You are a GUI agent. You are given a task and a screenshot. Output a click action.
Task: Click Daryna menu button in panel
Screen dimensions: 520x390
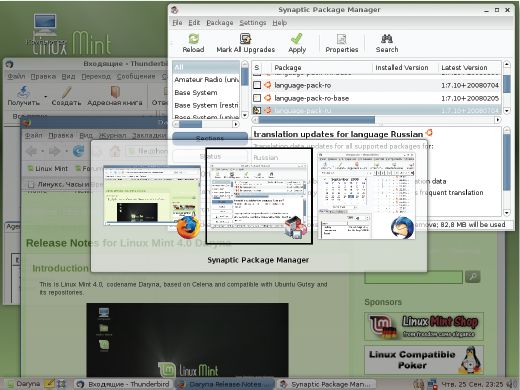click(x=23, y=384)
